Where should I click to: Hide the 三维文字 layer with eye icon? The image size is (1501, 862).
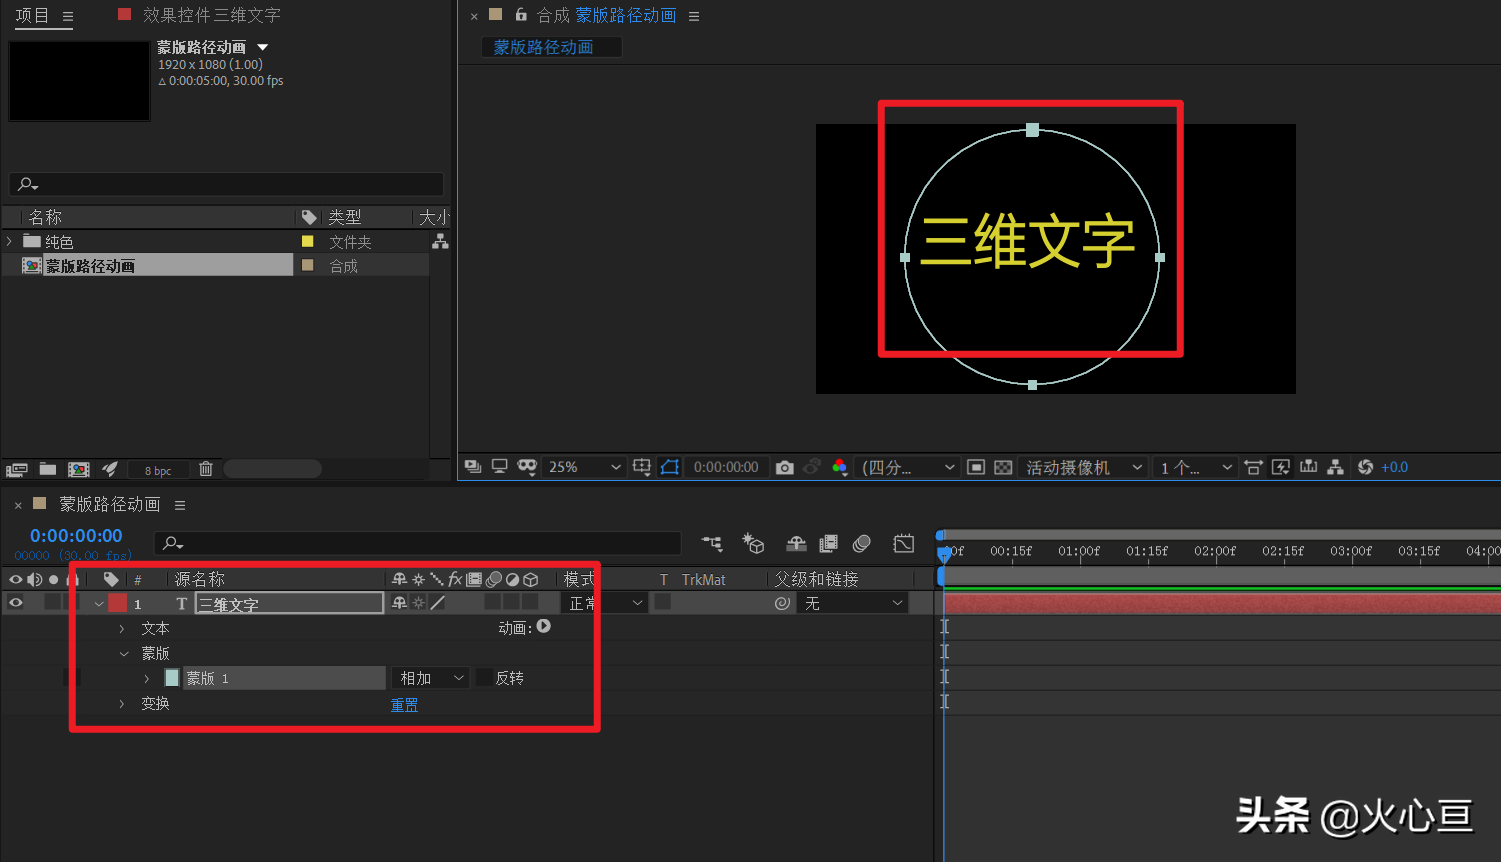(x=16, y=603)
